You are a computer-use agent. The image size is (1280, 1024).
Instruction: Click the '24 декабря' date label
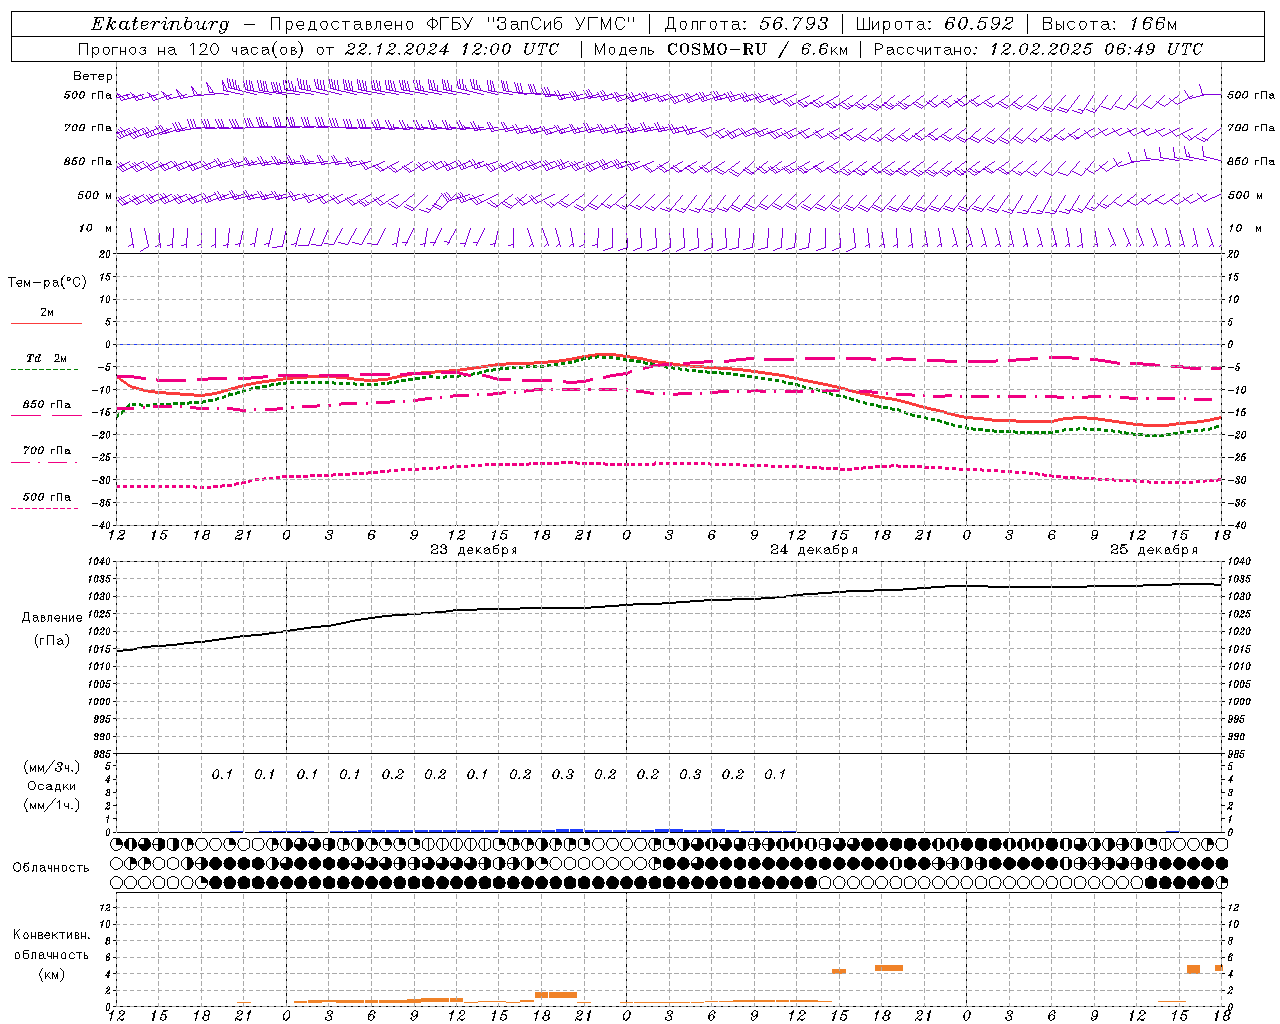[x=813, y=550]
